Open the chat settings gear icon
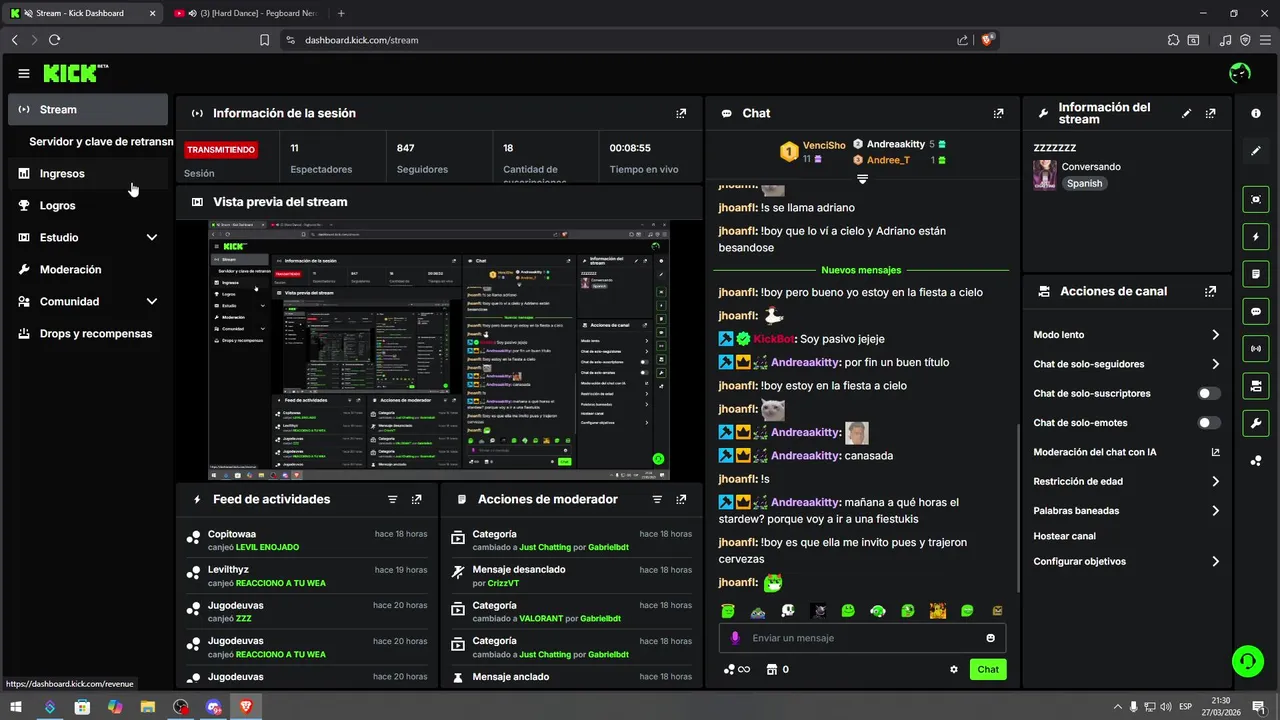The width and height of the screenshot is (1280, 720). [x=954, y=670]
